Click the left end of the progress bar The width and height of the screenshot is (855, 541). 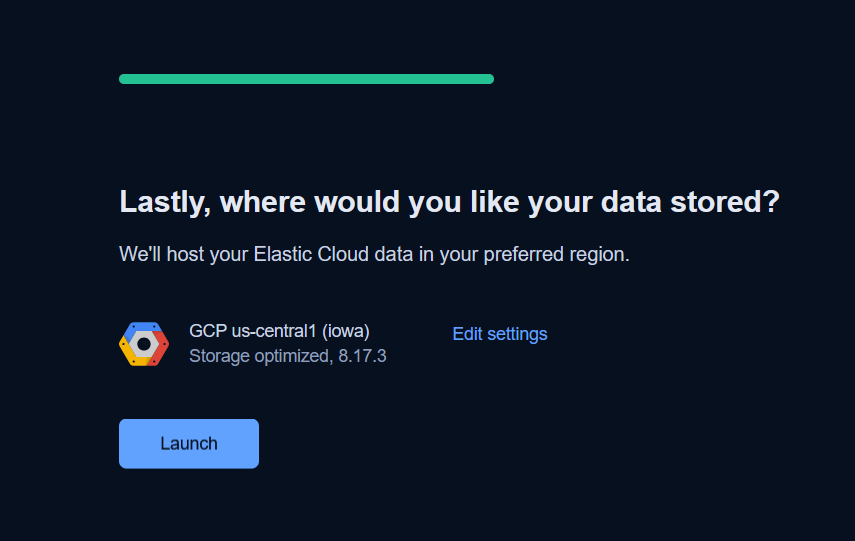(x=124, y=79)
